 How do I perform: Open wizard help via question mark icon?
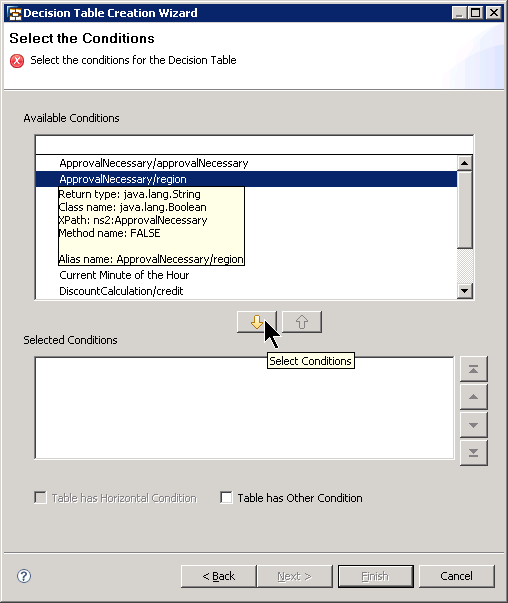(x=24, y=576)
